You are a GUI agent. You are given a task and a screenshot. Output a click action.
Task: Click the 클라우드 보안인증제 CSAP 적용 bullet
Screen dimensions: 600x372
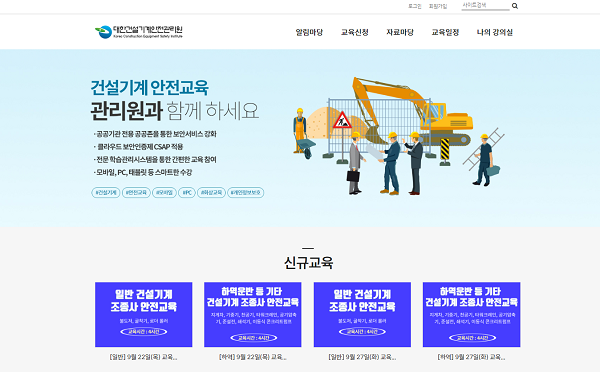(x=139, y=147)
